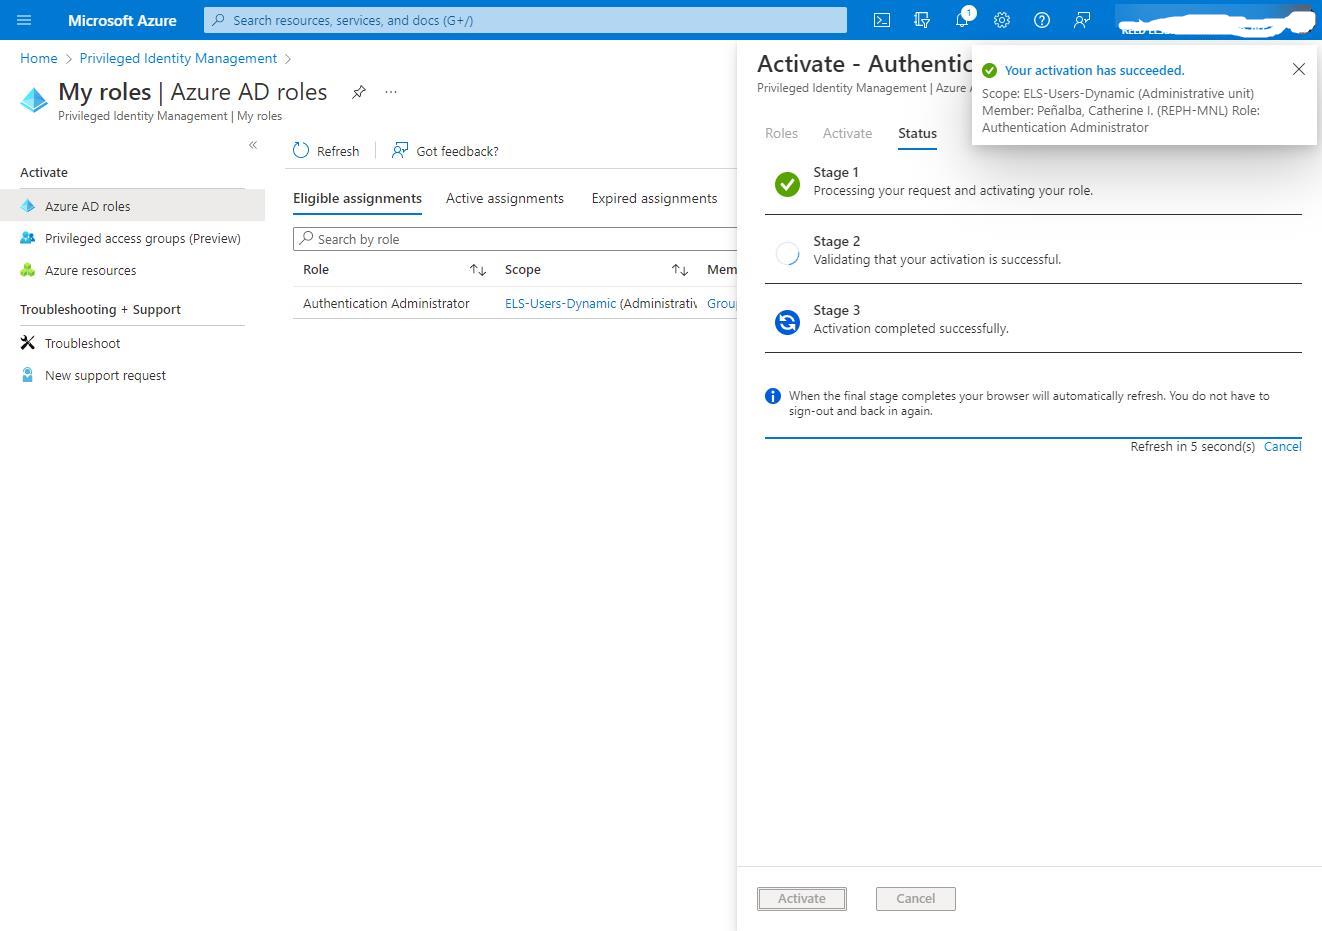
Task: Switch to Expired assignments tab
Action: 654,198
